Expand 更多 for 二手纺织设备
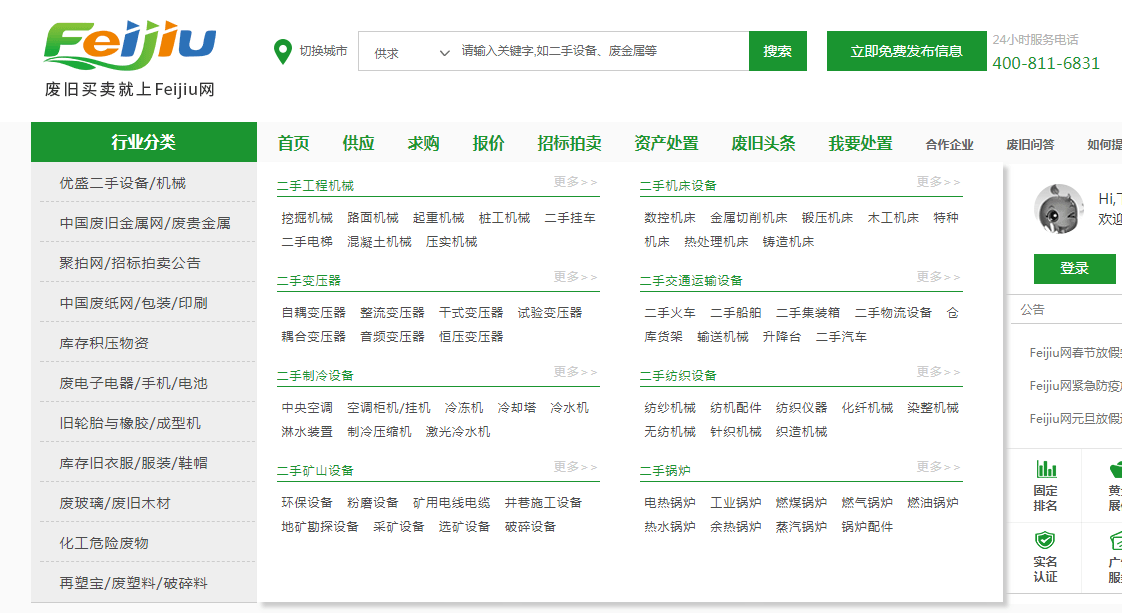The height and width of the screenshot is (613, 1122). coord(939,371)
